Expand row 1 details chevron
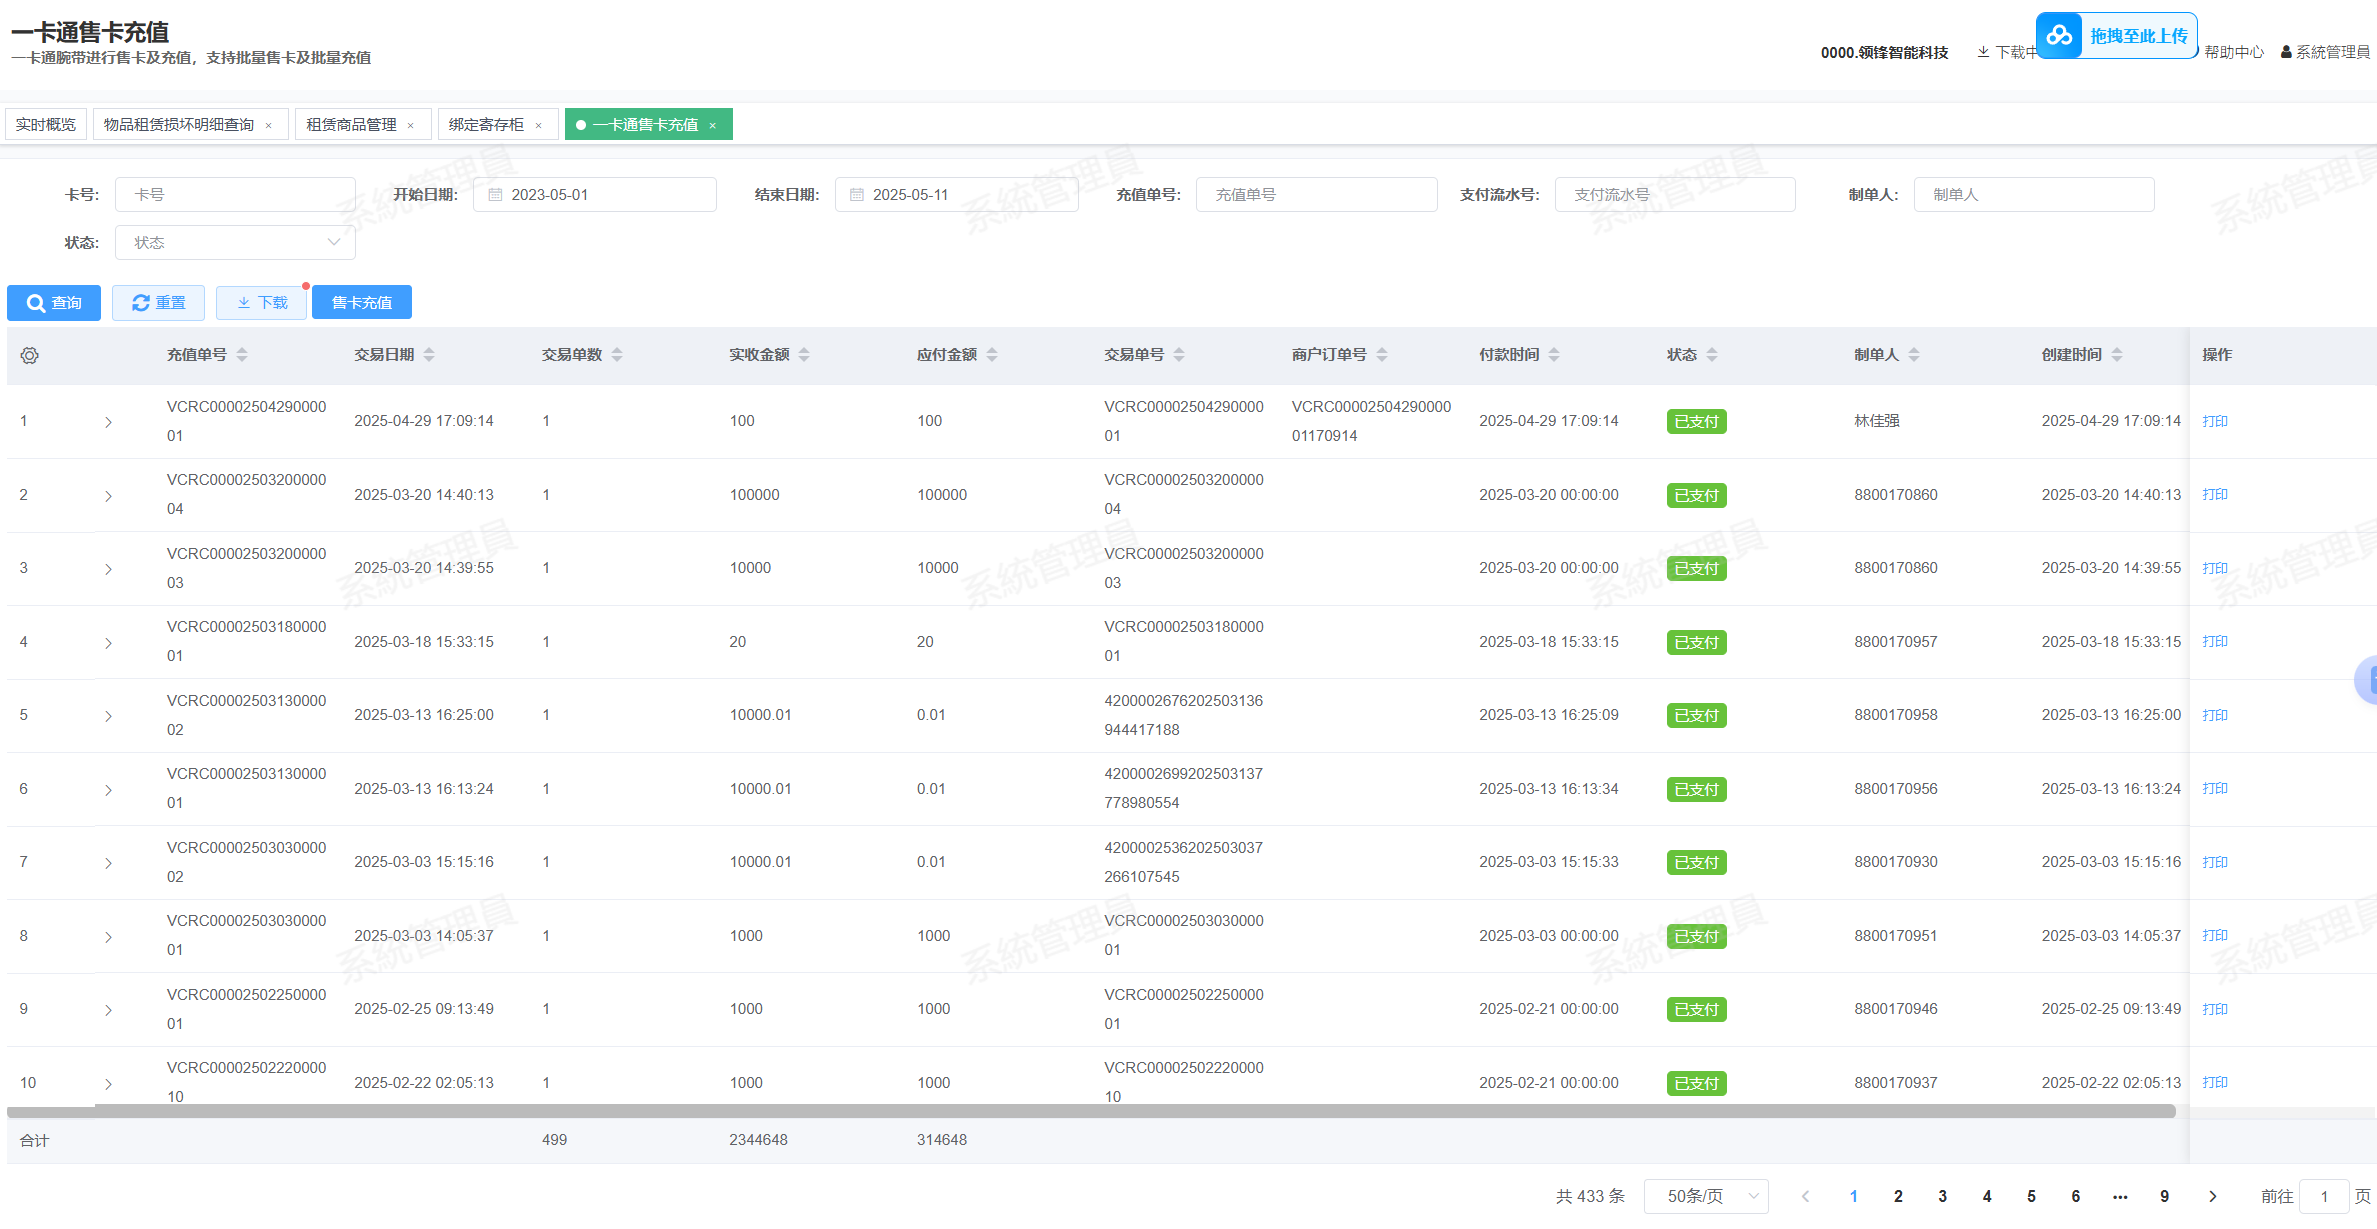Viewport: 2377px width, 1229px height. [x=108, y=422]
